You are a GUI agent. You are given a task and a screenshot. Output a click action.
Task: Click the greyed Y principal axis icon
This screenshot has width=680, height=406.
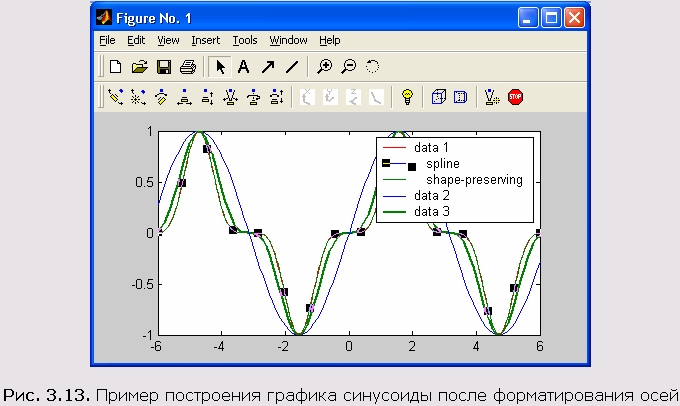[330, 97]
